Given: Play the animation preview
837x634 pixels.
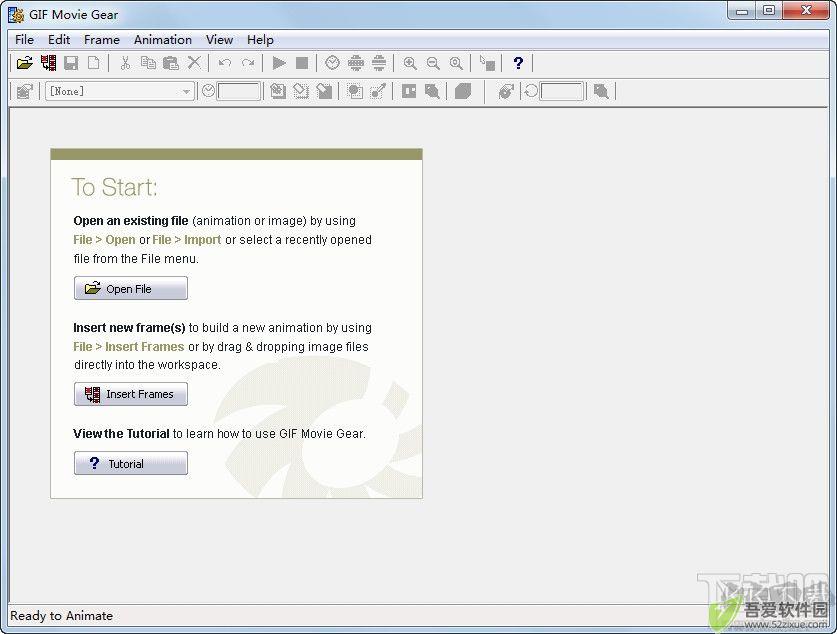Looking at the screenshot, I should point(279,63).
